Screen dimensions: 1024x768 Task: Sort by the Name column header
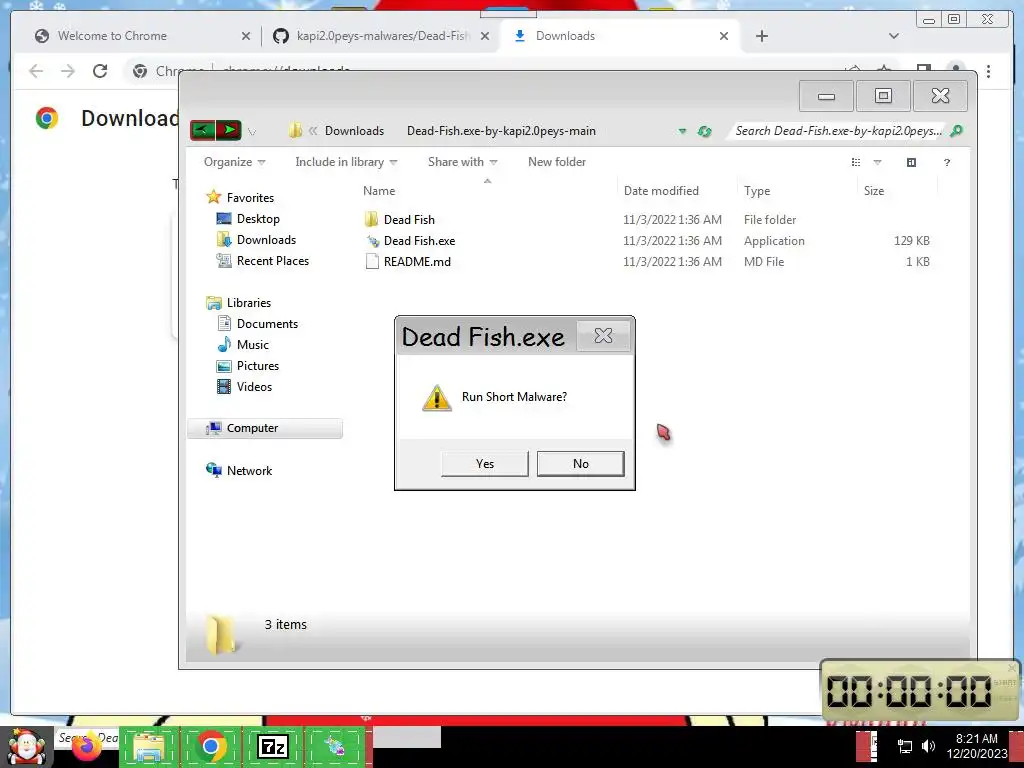click(379, 191)
